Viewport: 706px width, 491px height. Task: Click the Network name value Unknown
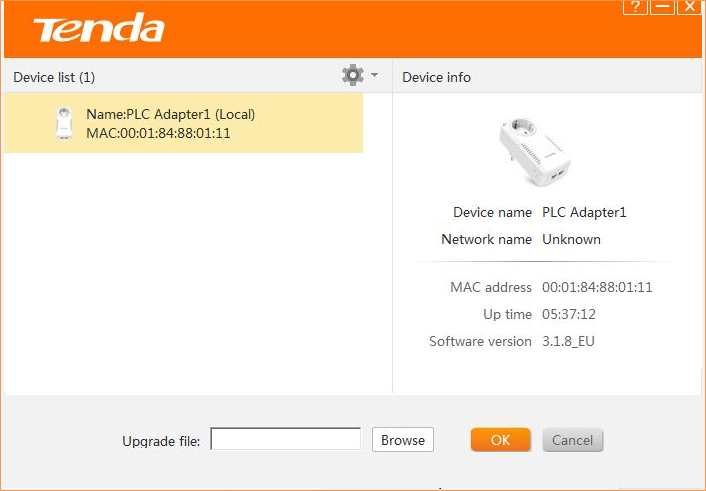point(571,239)
